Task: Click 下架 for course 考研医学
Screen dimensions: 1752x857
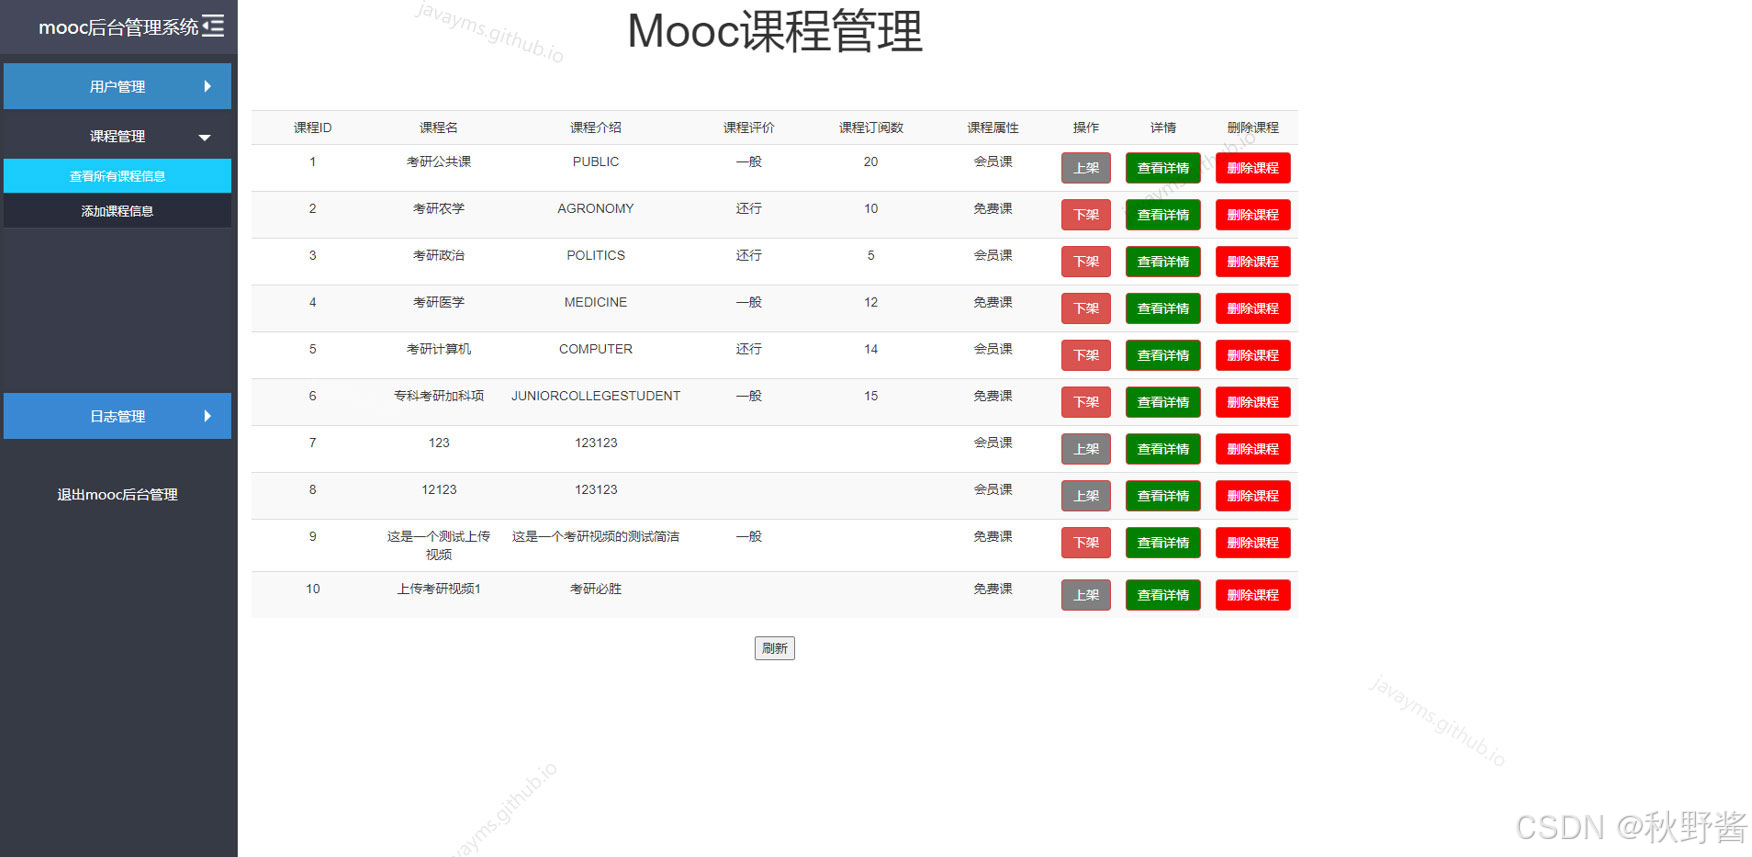Action: click(x=1086, y=308)
